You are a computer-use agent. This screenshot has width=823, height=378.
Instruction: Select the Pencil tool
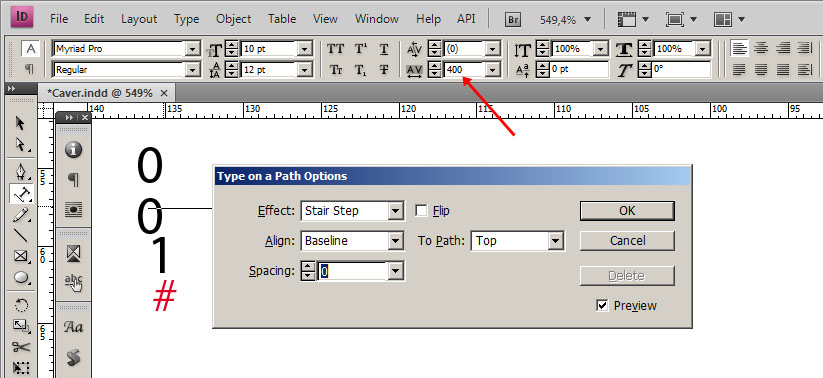tap(21, 215)
